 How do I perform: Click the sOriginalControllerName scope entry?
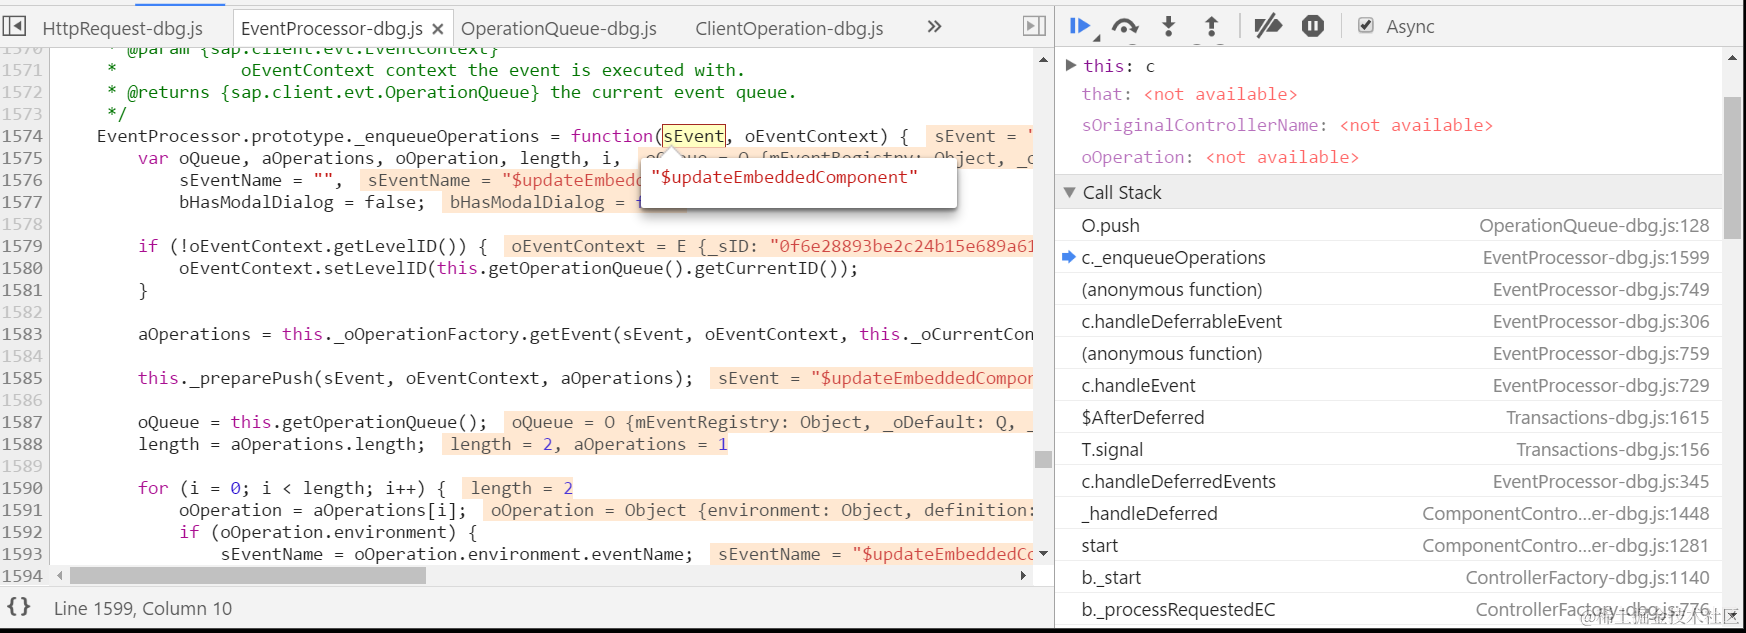pos(1287,125)
